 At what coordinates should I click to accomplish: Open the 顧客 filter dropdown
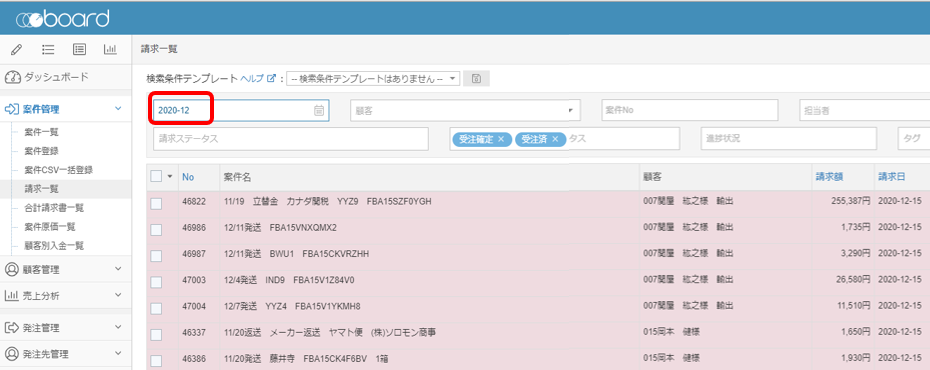pyautogui.click(x=465, y=110)
